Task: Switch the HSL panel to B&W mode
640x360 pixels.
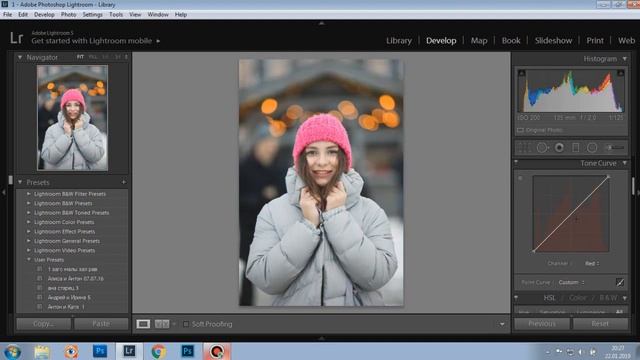Action: point(608,298)
